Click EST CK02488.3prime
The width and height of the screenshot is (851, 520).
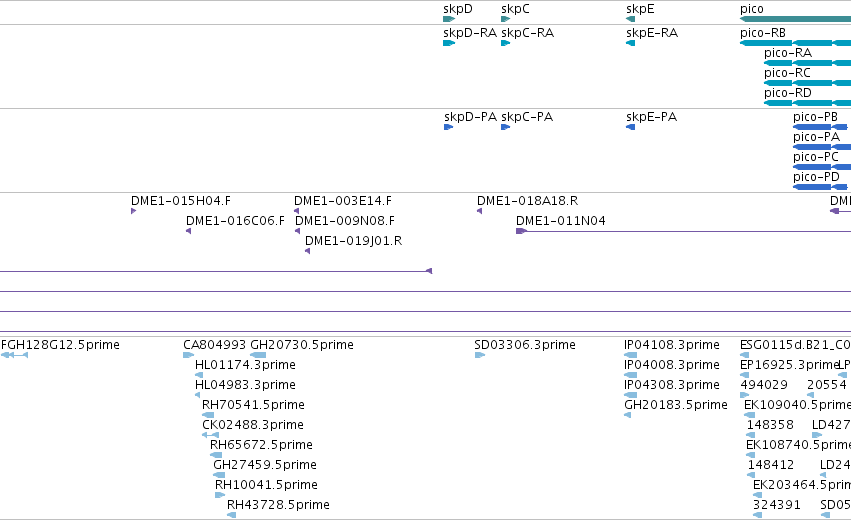(211, 435)
